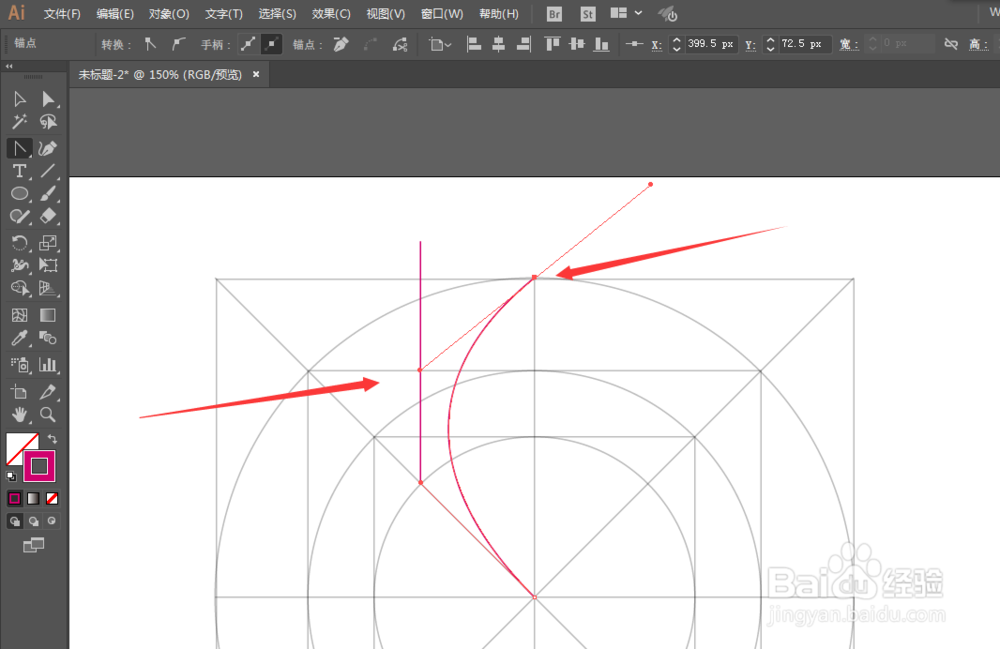Hide handles for multiple selected anchors
Viewport: 1000px width, 649px height.
[272, 44]
